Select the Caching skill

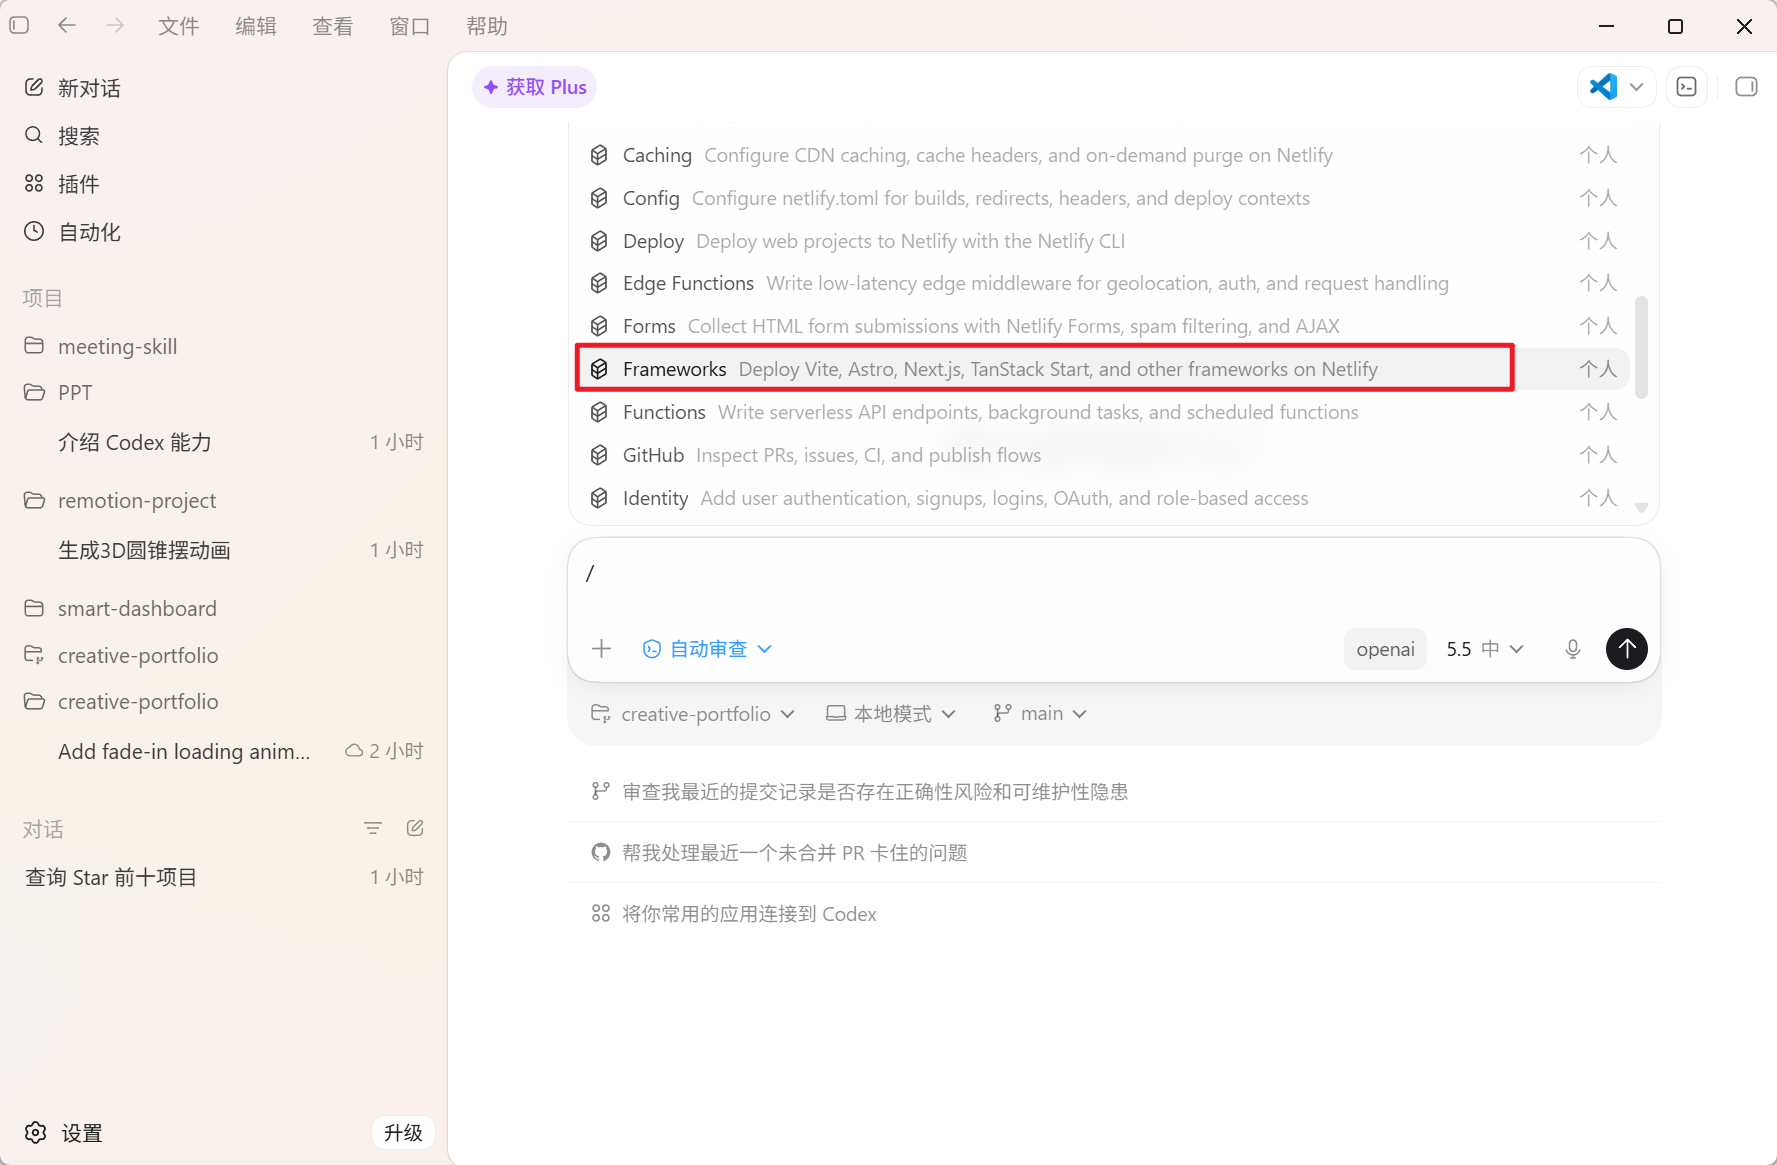[1104, 155]
